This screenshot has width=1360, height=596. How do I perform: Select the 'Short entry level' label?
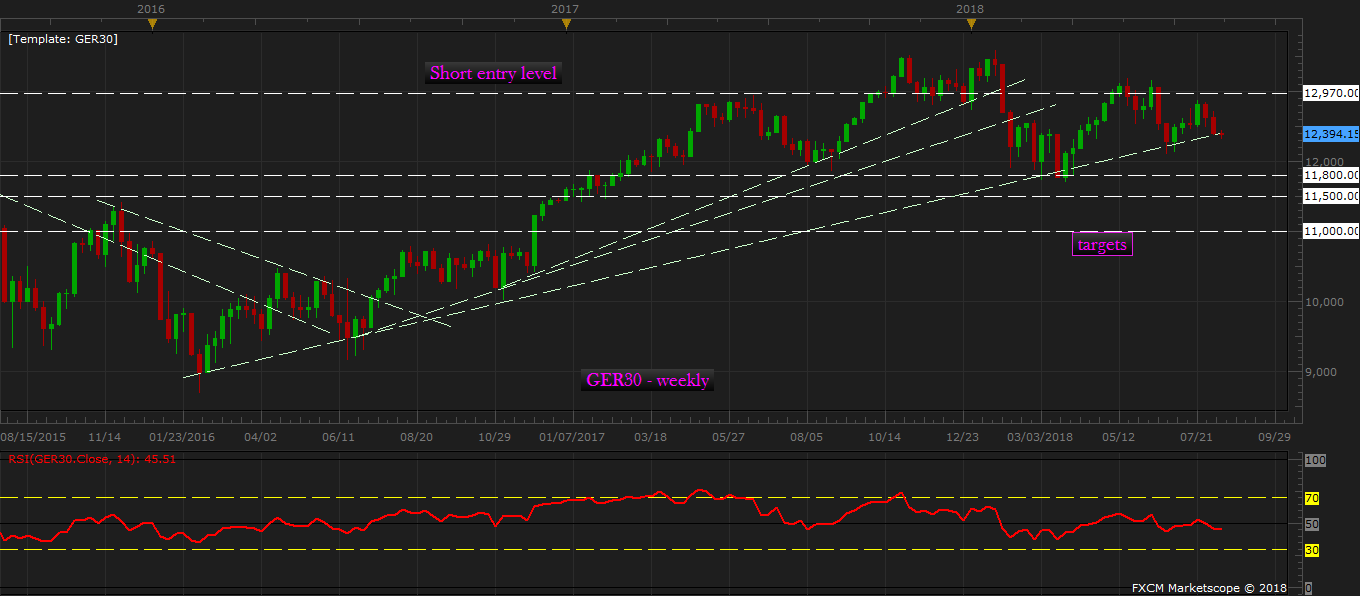[x=494, y=73]
